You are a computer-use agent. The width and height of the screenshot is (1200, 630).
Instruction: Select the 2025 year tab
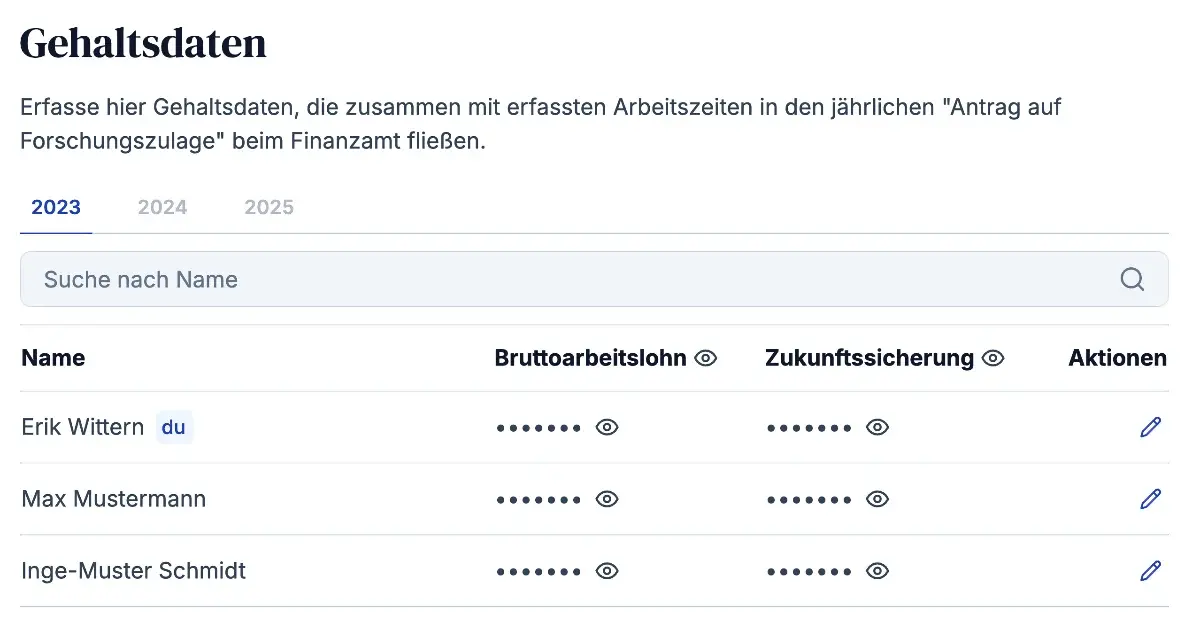pyautogui.click(x=269, y=208)
